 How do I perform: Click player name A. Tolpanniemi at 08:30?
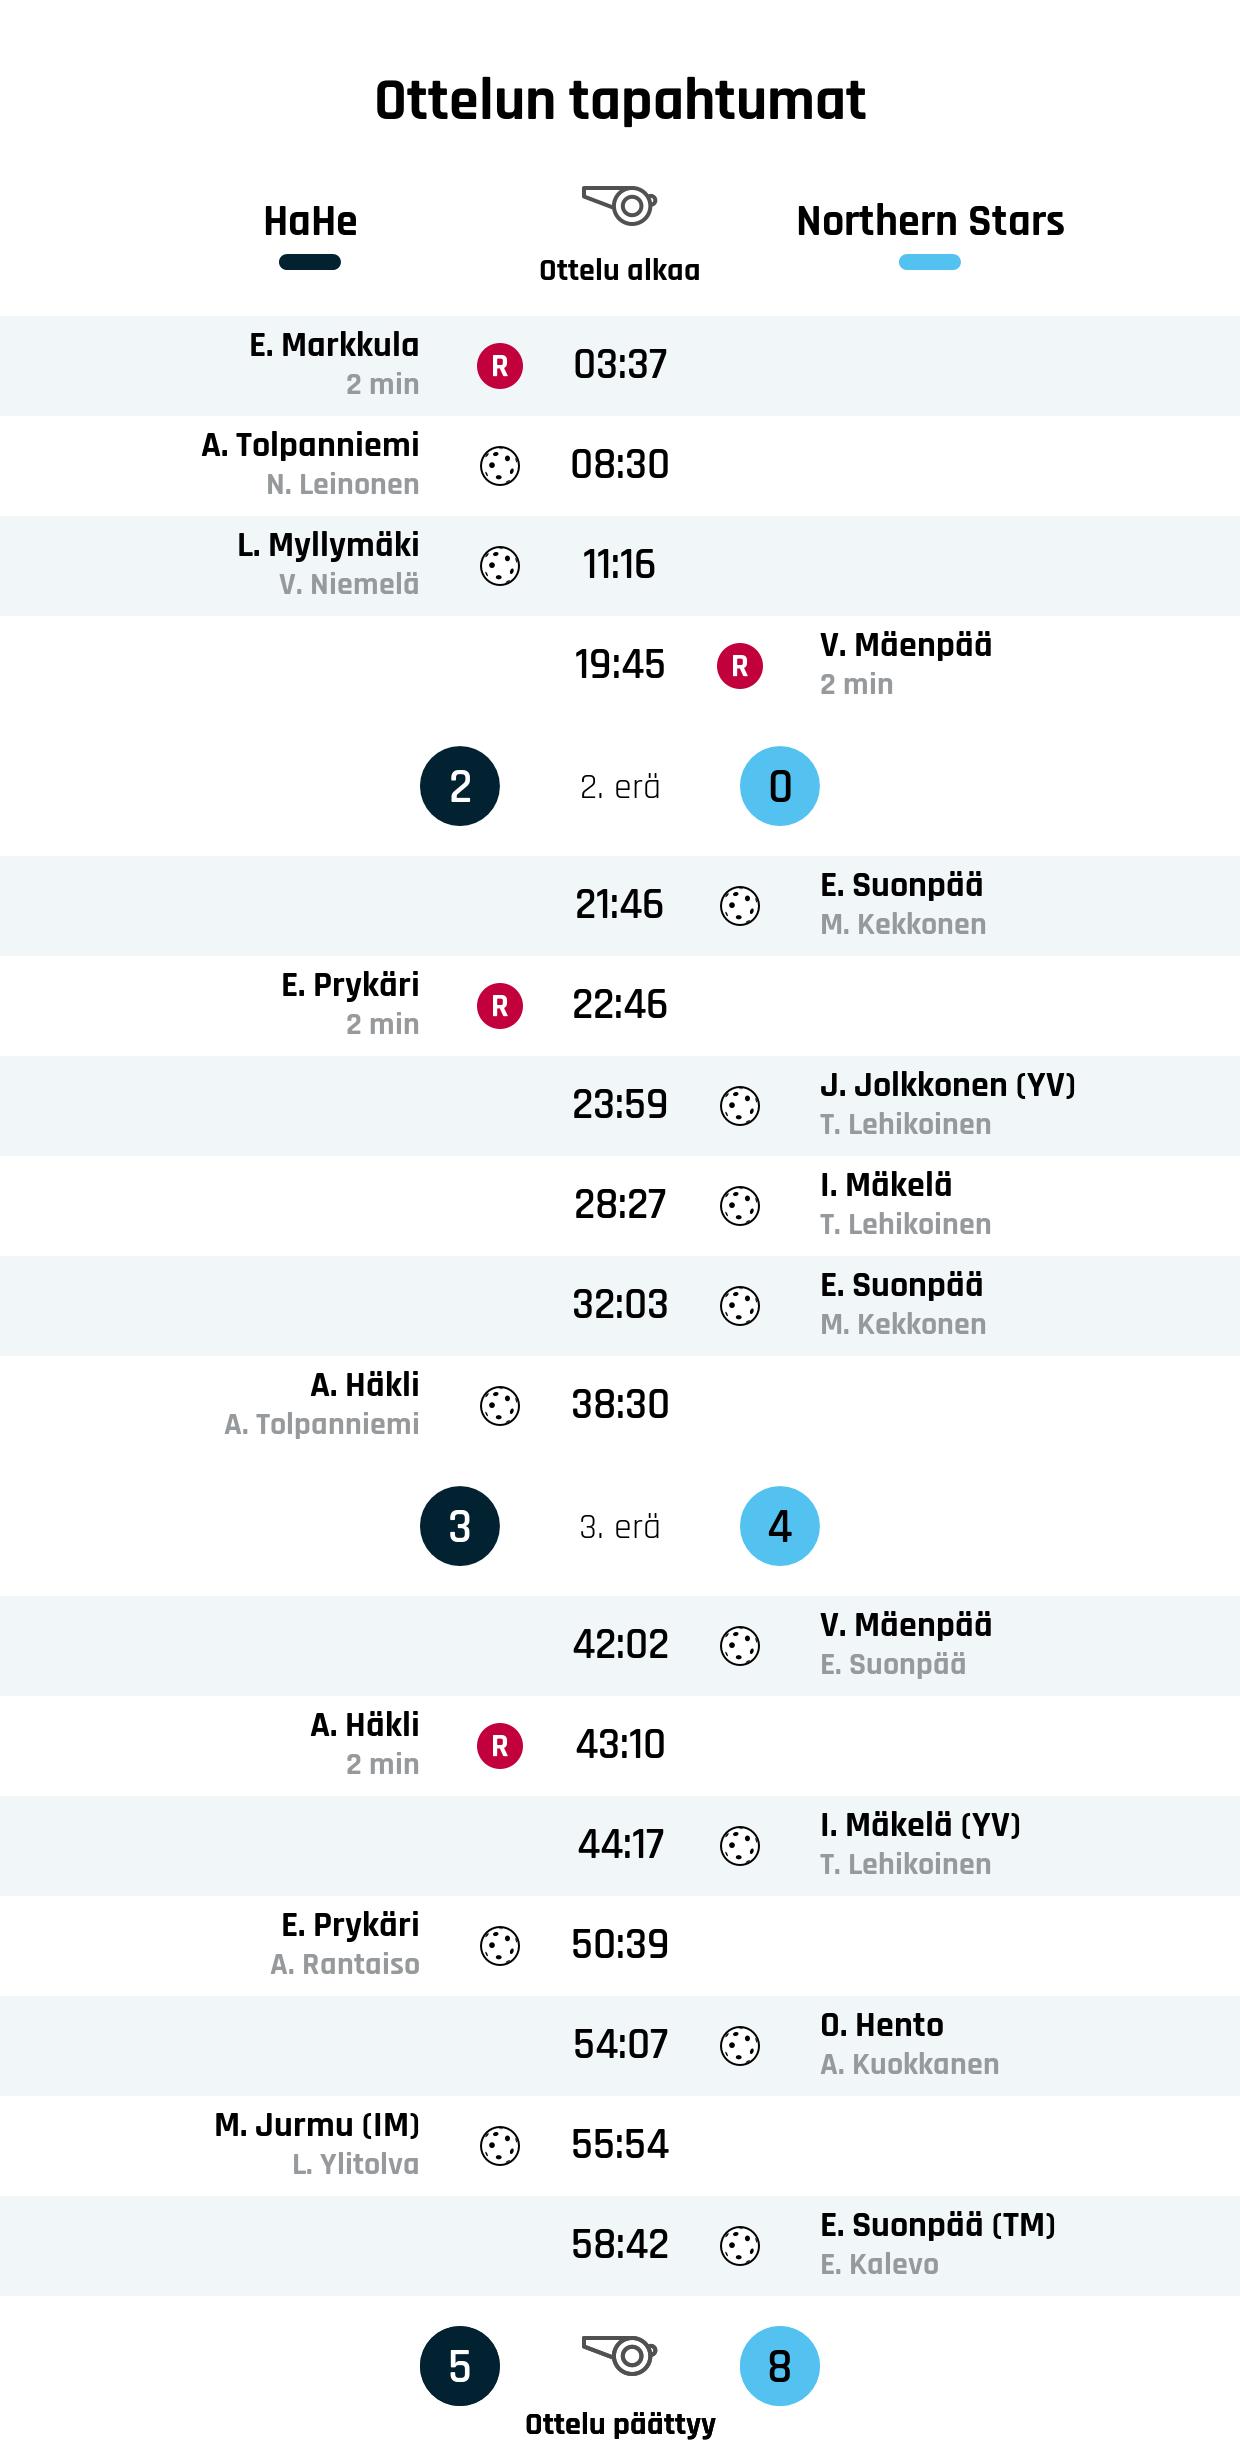310,445
